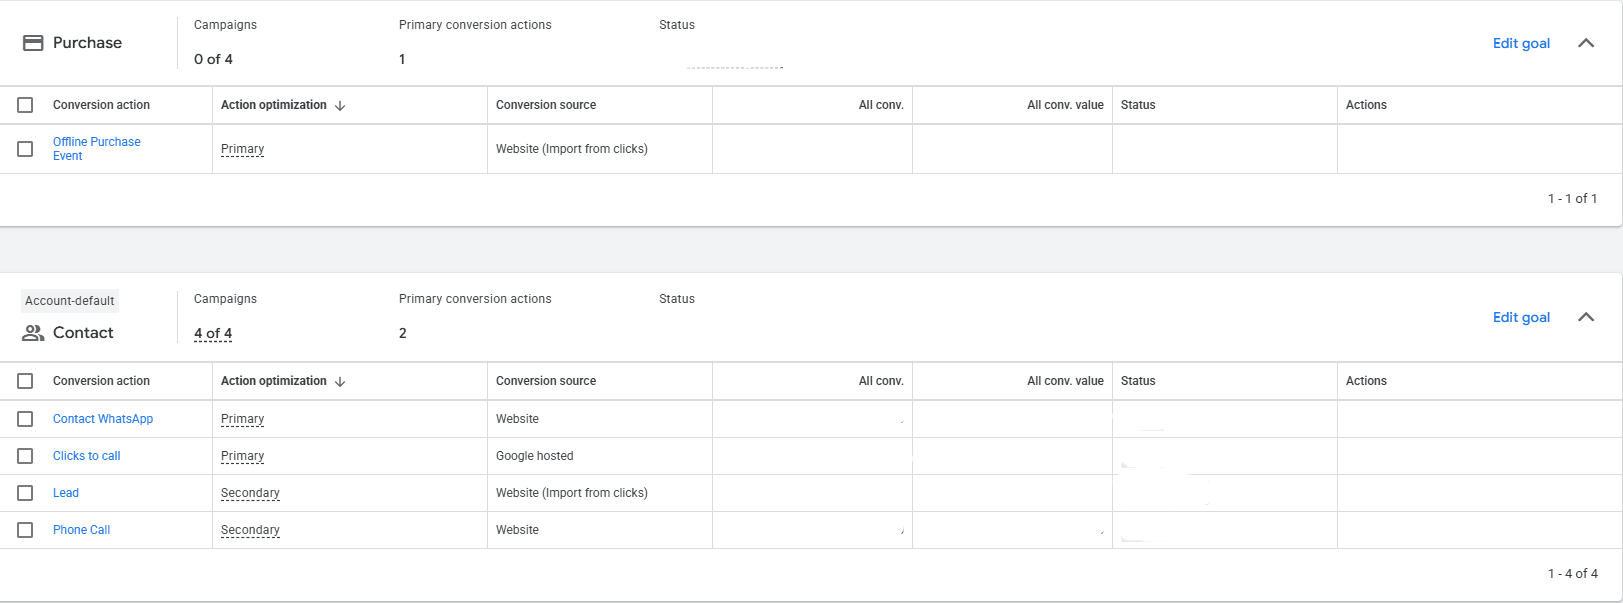Viewport: 1623px width, 603px height.
Task: Check the Lead row checkbox
Action: click(x=25, y=493)
